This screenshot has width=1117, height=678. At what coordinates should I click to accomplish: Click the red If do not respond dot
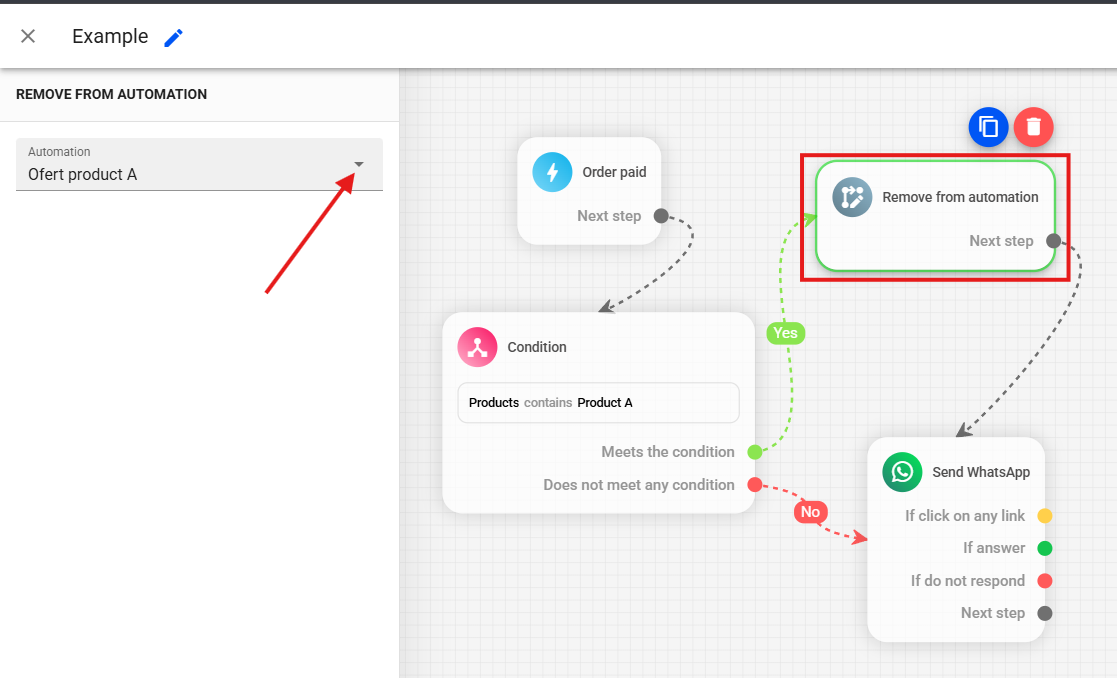click(1045, 581)
